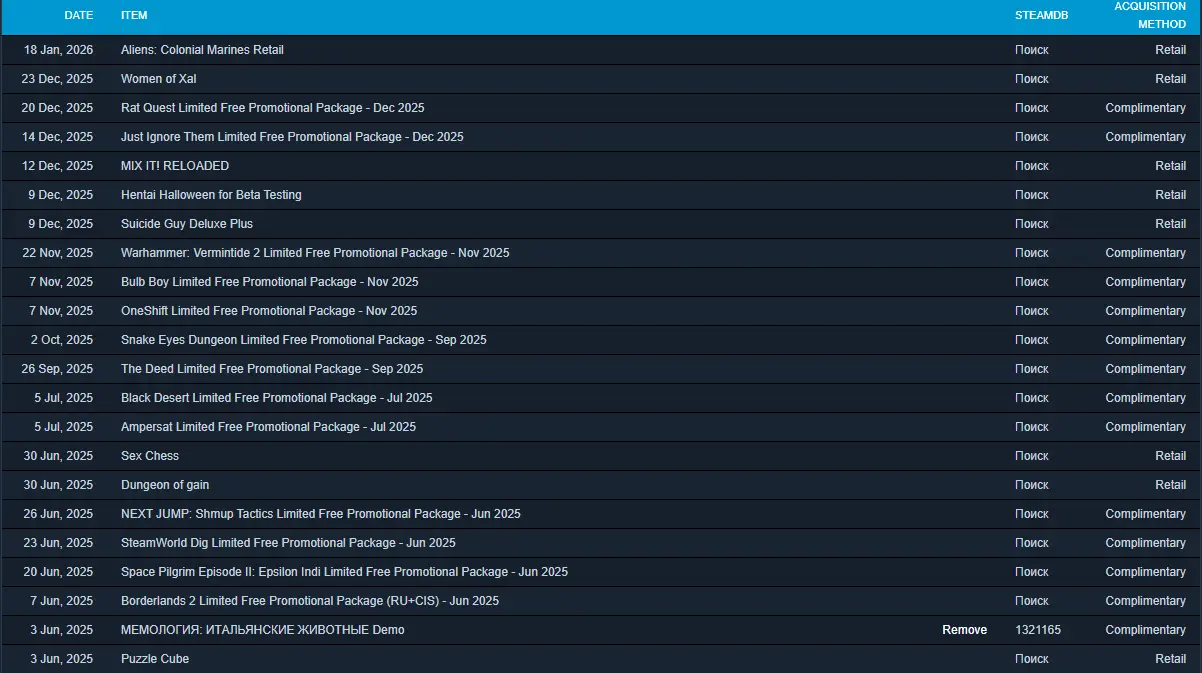Click Complimentary method for Rat Quest row
The image size is (1202, 673).
(x=1145, y=108)
